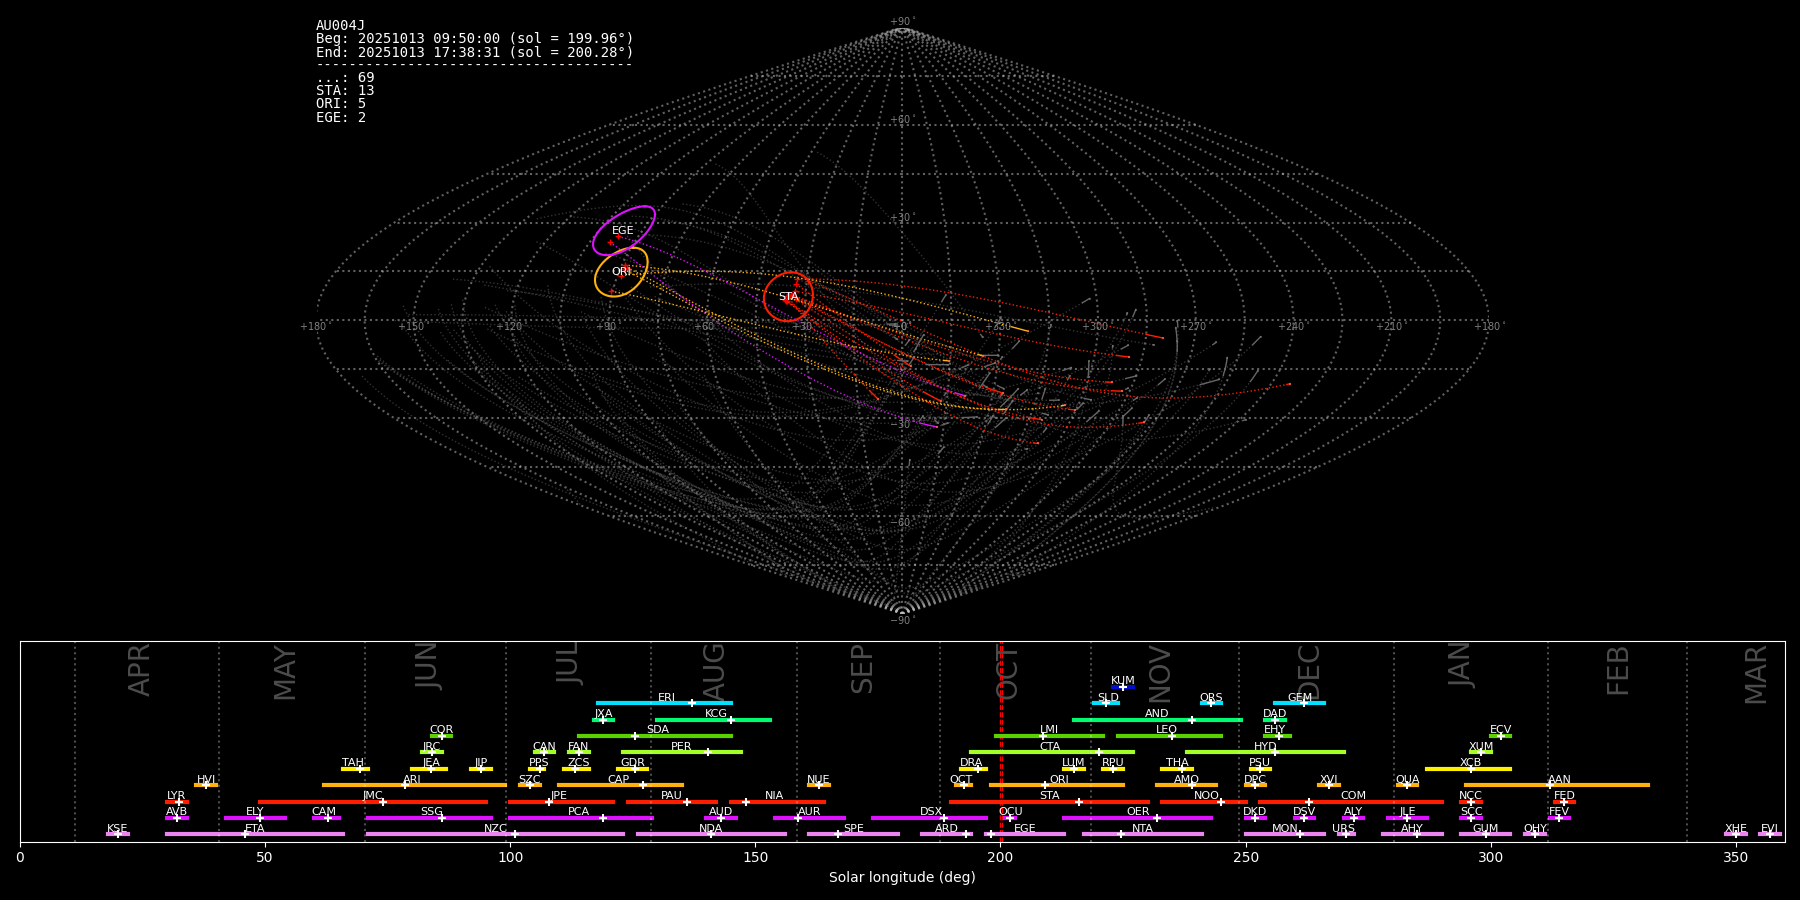The width and height of the screenshot is (1800, 900).
Task: Click the MAR month label
Action: 1756,674
